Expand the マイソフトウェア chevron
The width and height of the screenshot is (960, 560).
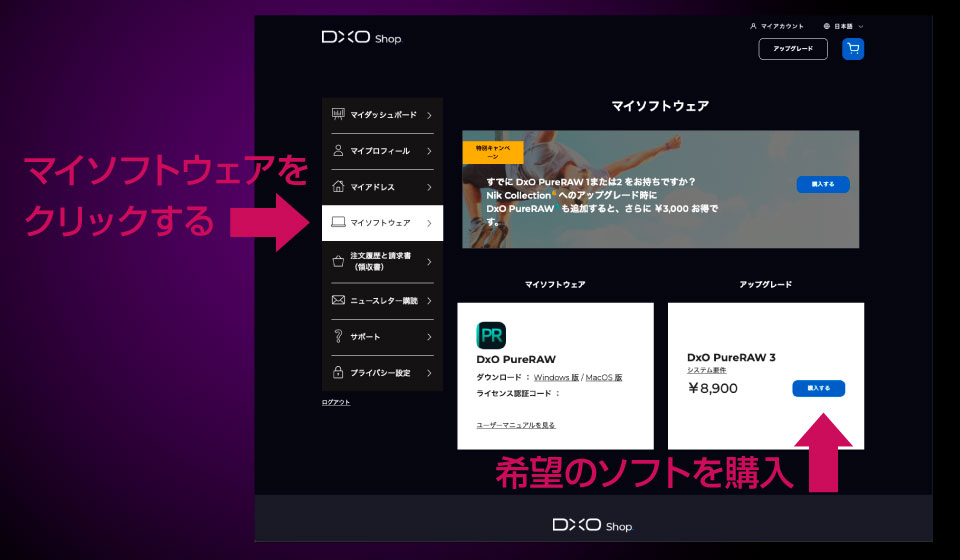tap(429, 223)
